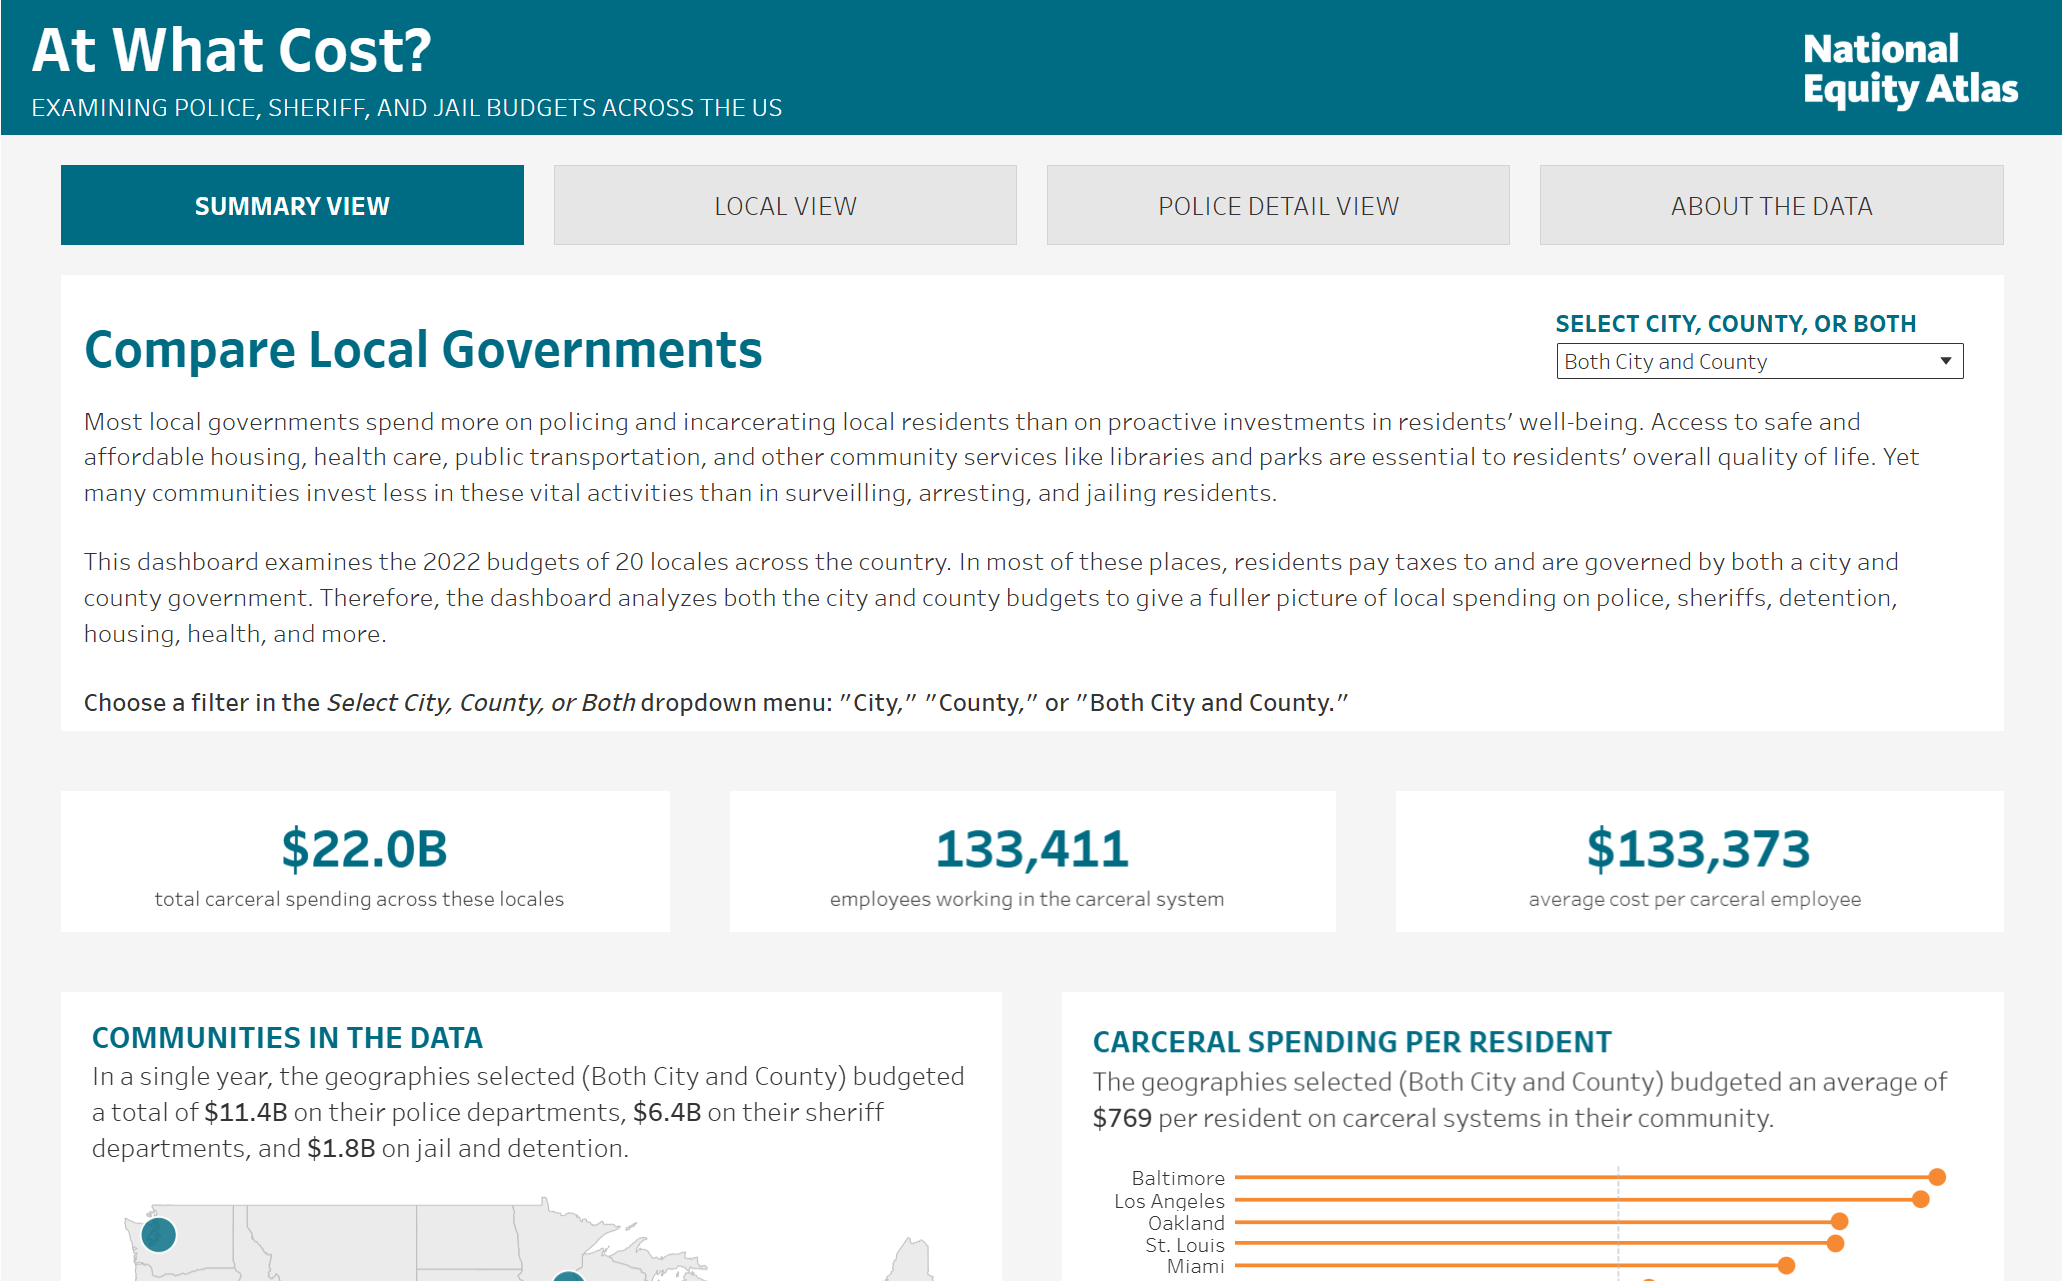Click the Oakland lollipop chart dot

(x=1839, y=1221)
